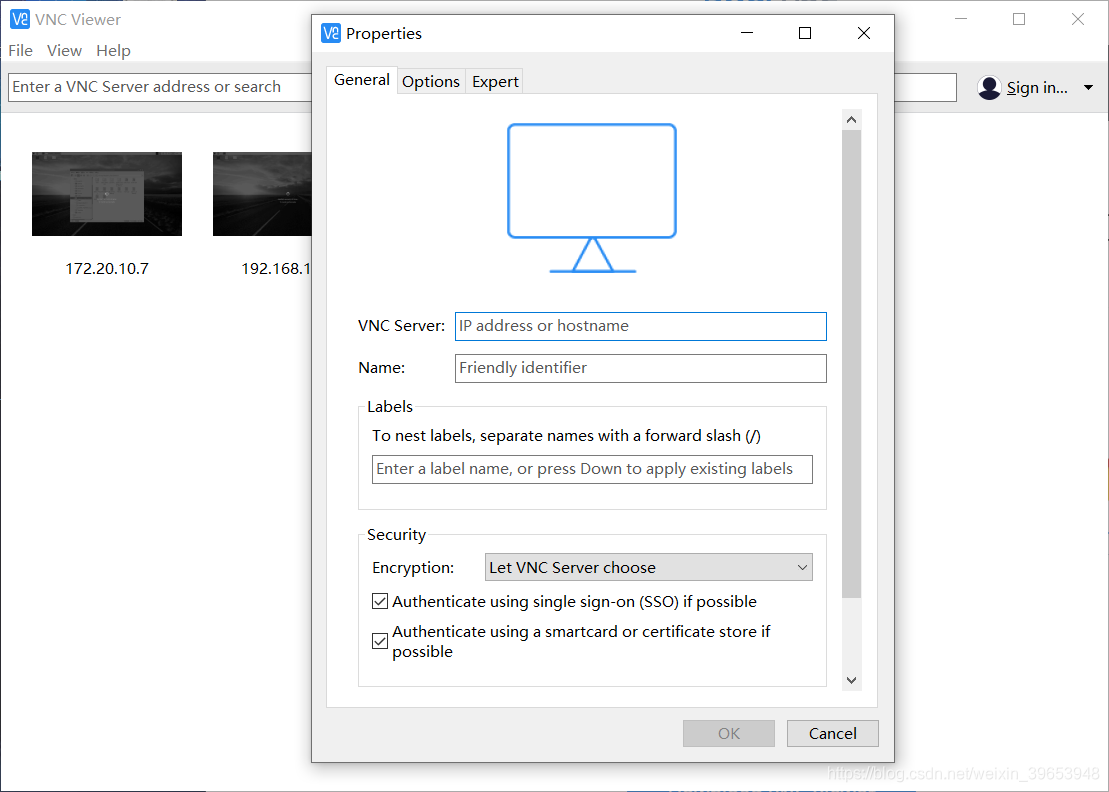Click the Name friendly identifier field
Viewport: 1109px width, 792px height.
[640, 368]
